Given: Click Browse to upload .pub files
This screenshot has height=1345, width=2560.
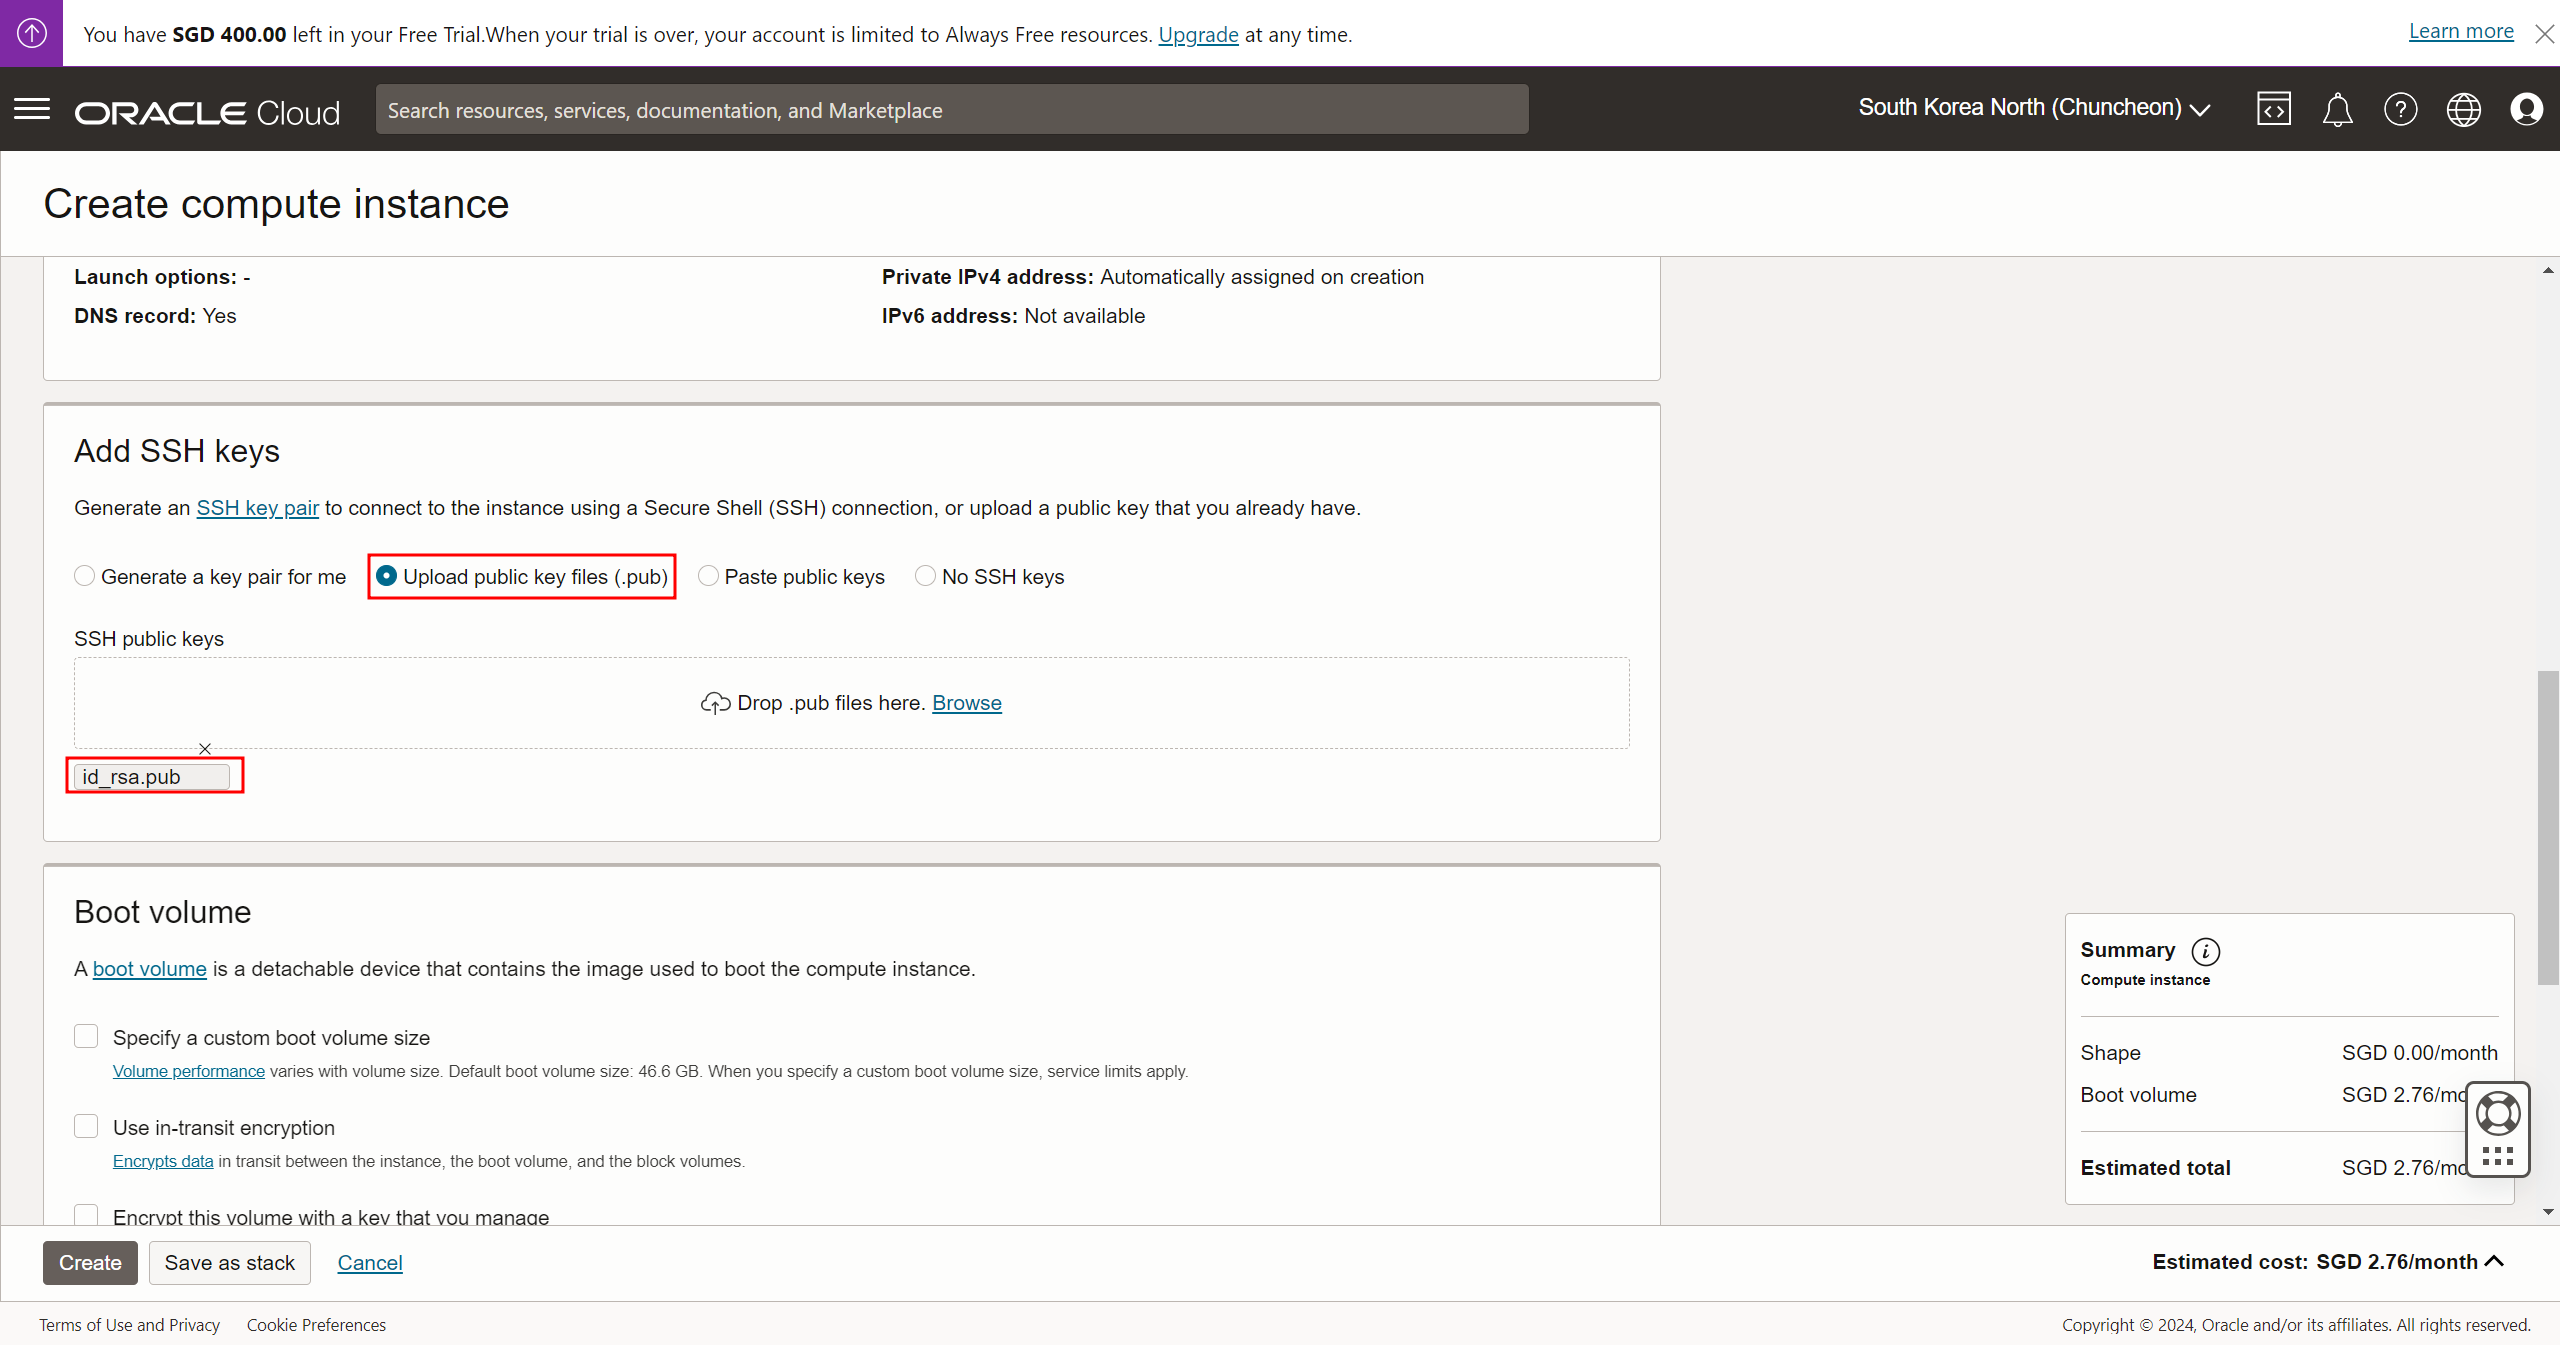Looking at the screenshot, I should tap(966, 703).
